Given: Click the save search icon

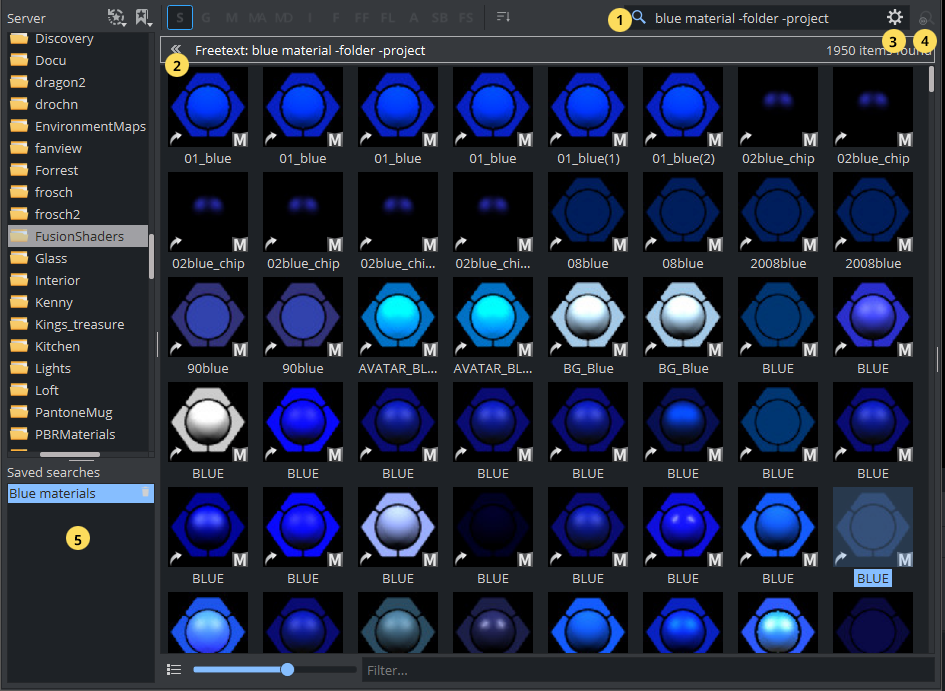Looking at the screenshot, I should pos(926,18).
